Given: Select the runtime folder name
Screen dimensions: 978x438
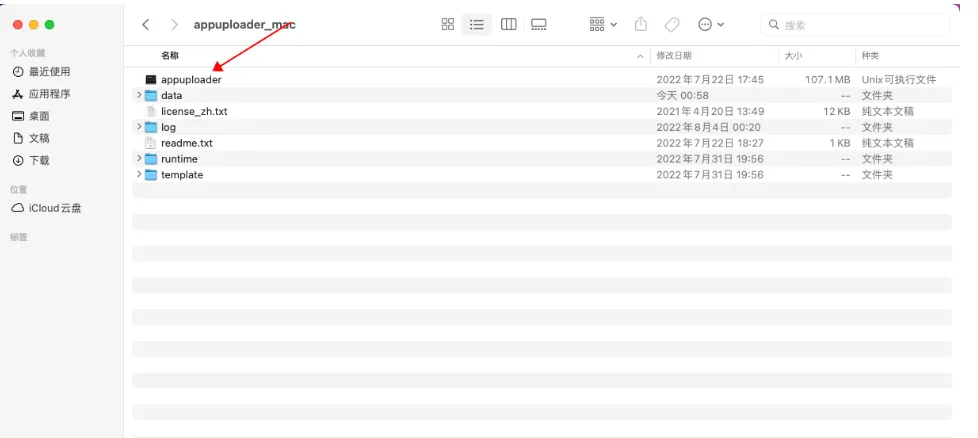Looking at the screenshot, I should [x=179, y=158].
